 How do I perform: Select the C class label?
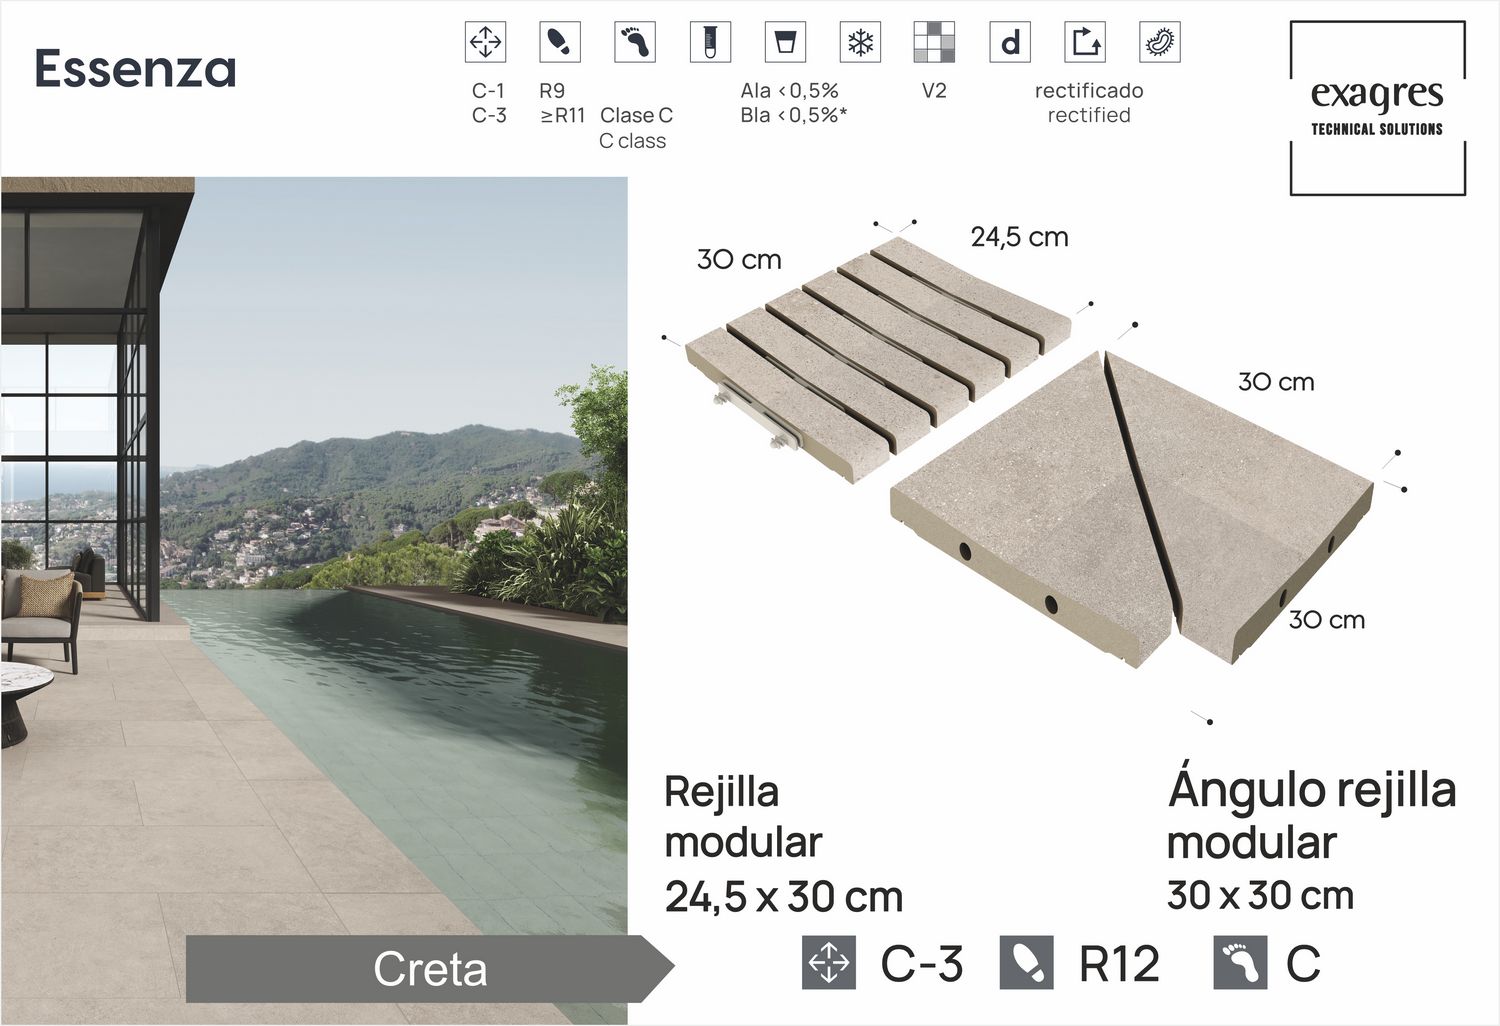click(632, 141)
